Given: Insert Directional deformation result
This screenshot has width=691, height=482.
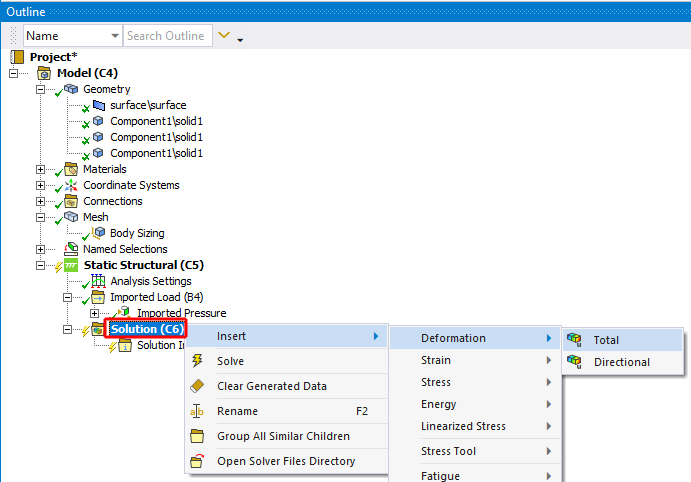Looking at the screenshot, I should pyautogui.click(x=623, y=362).
